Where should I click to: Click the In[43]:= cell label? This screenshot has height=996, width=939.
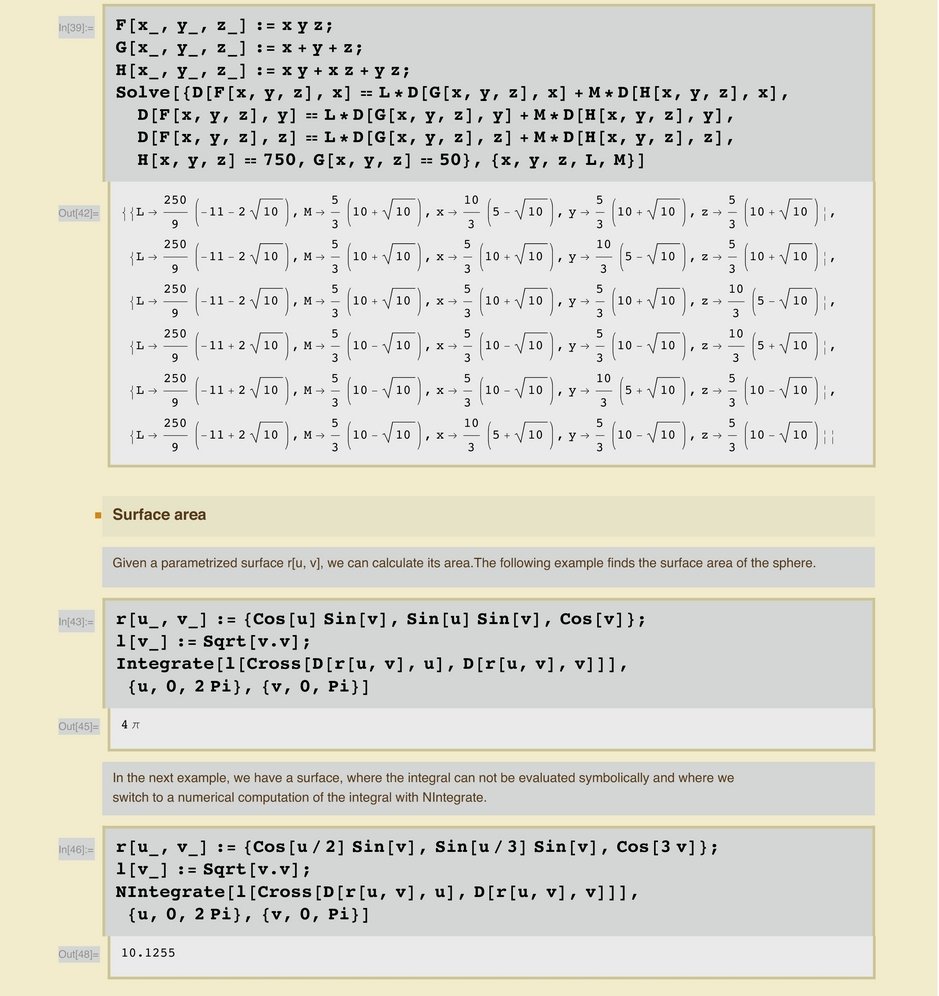(x=76, y=622)
